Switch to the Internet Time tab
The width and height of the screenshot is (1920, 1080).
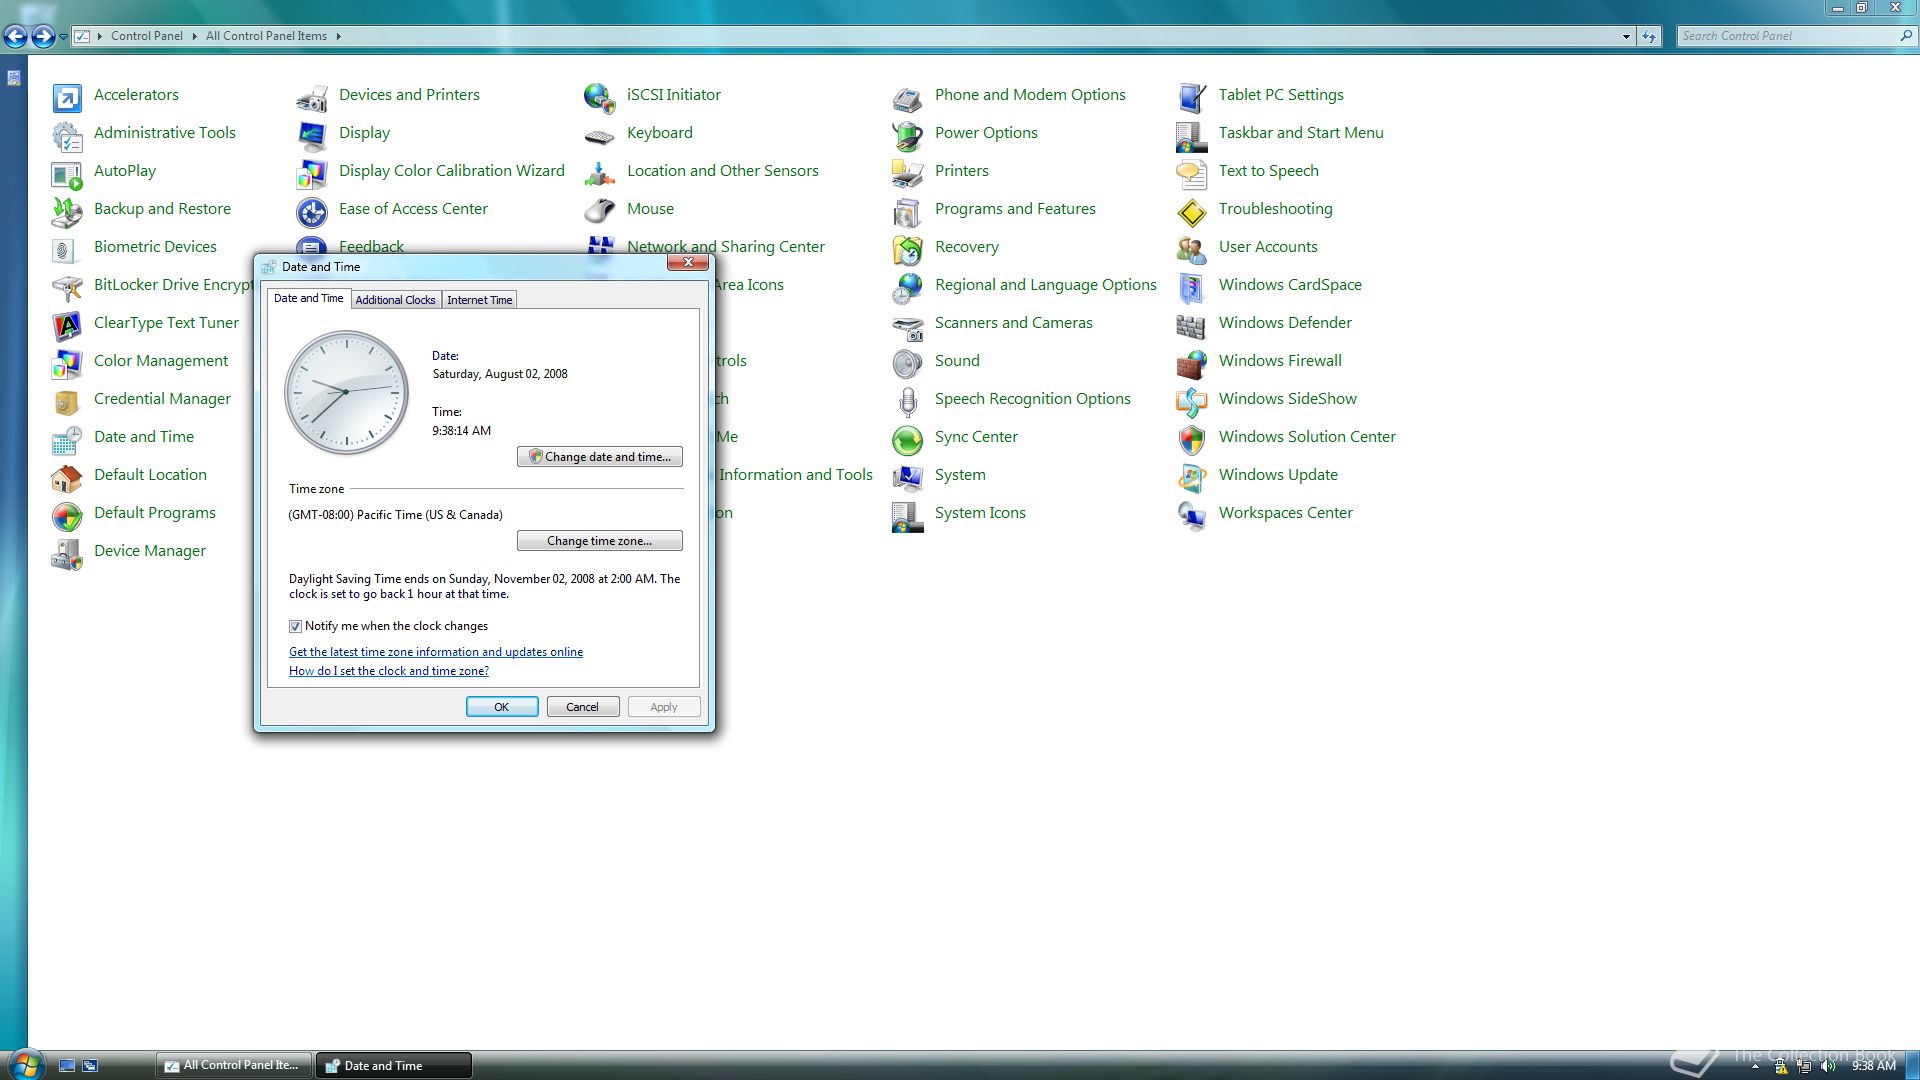tap(480, 300)
